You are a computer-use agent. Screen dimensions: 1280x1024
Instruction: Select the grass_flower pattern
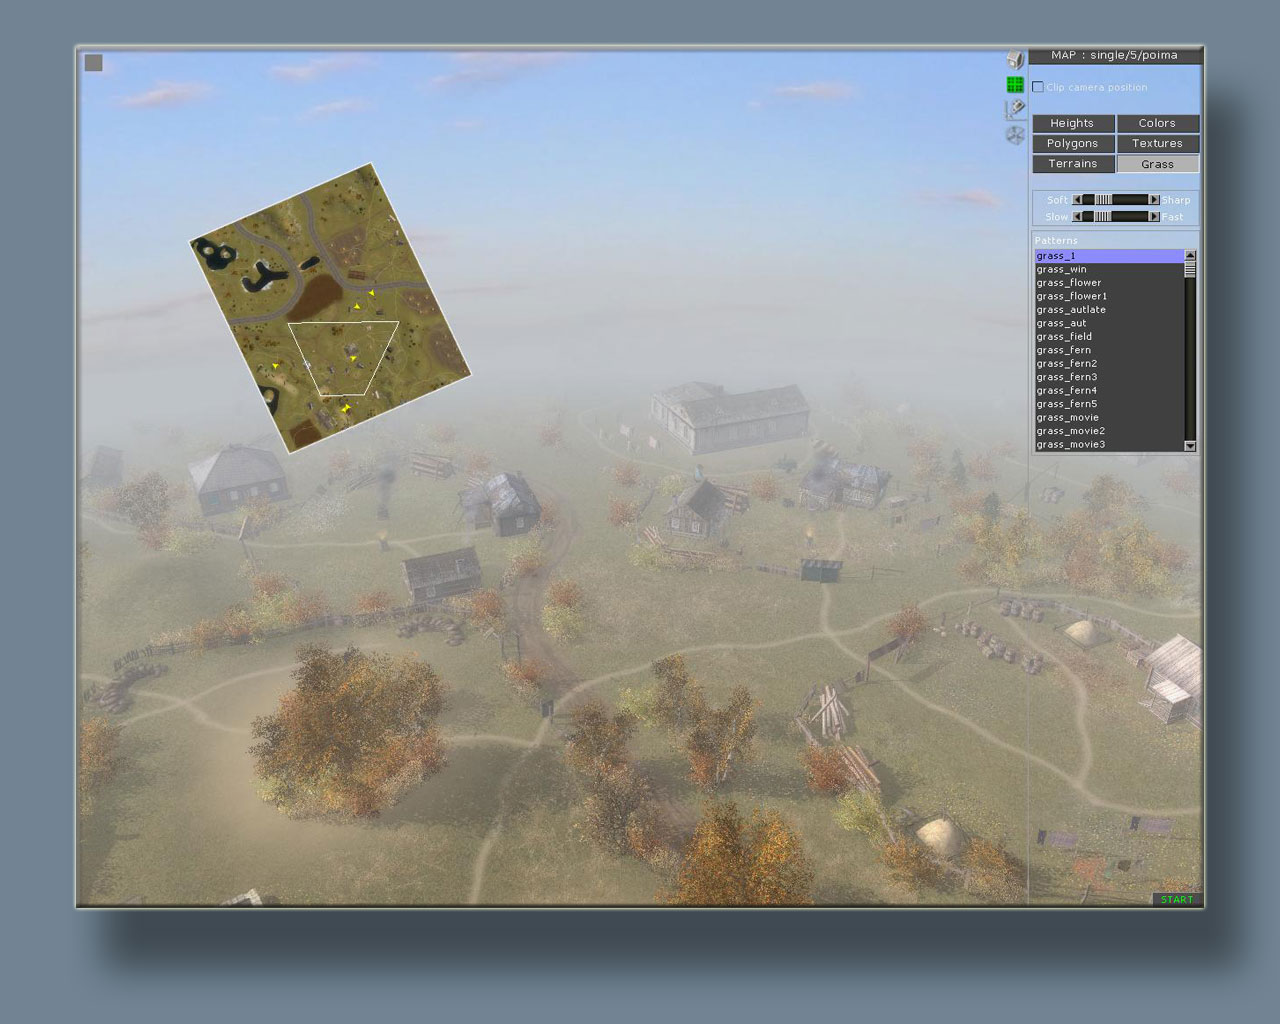pos(1109,283)
